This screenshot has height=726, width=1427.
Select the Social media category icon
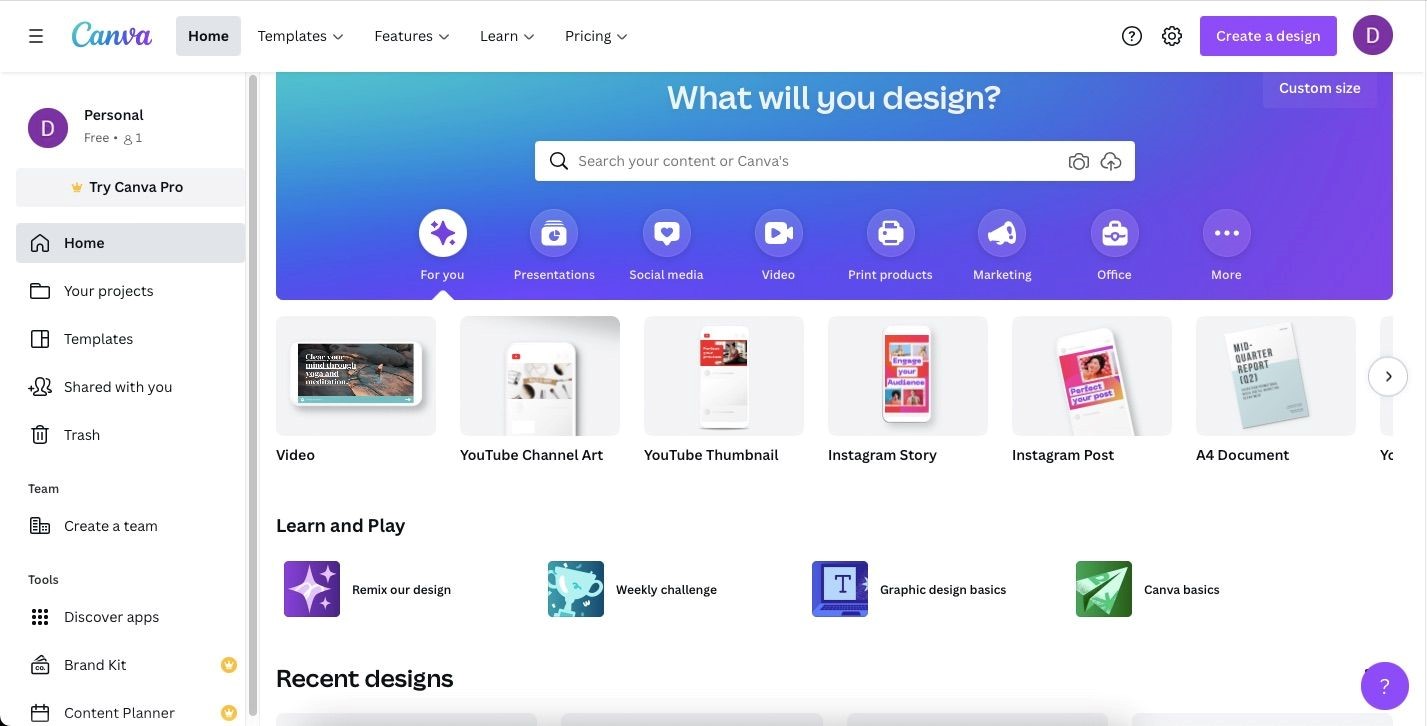(667, 233)
